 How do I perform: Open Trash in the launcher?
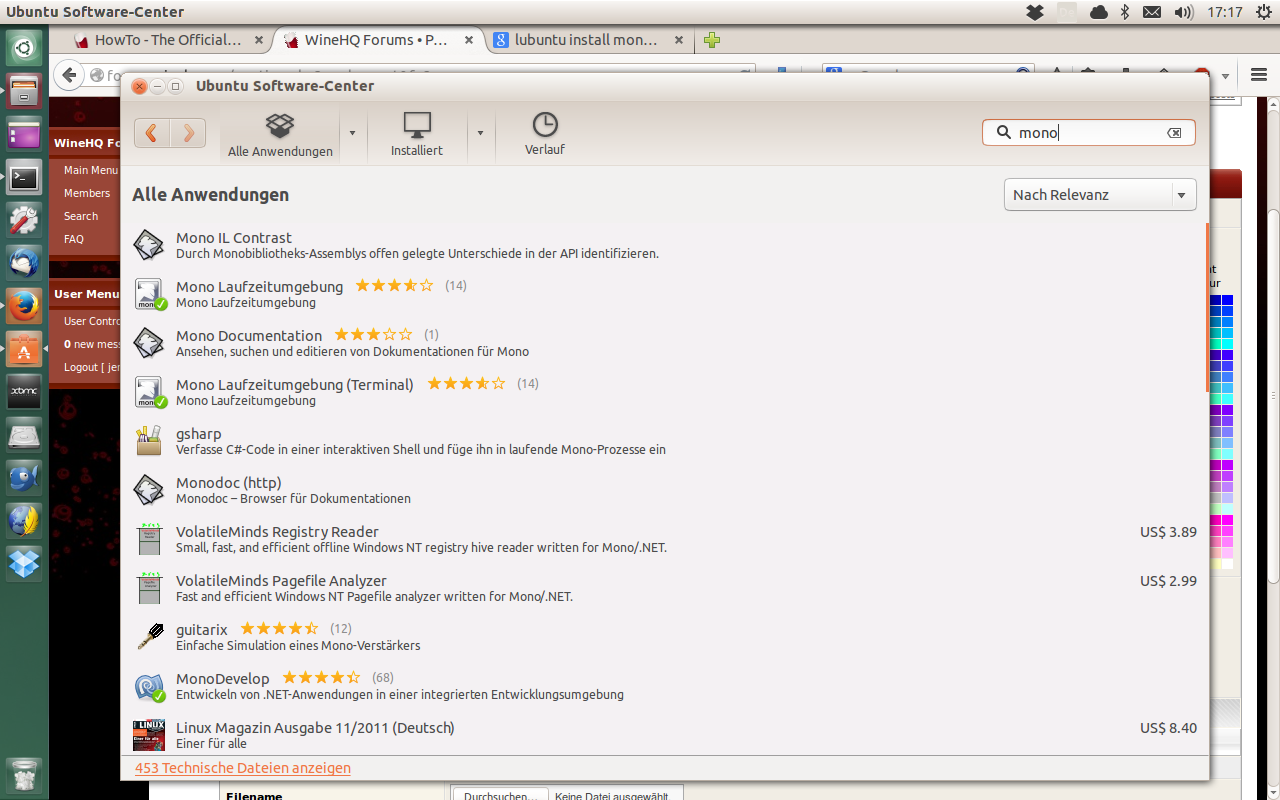[x=24, y=776]
